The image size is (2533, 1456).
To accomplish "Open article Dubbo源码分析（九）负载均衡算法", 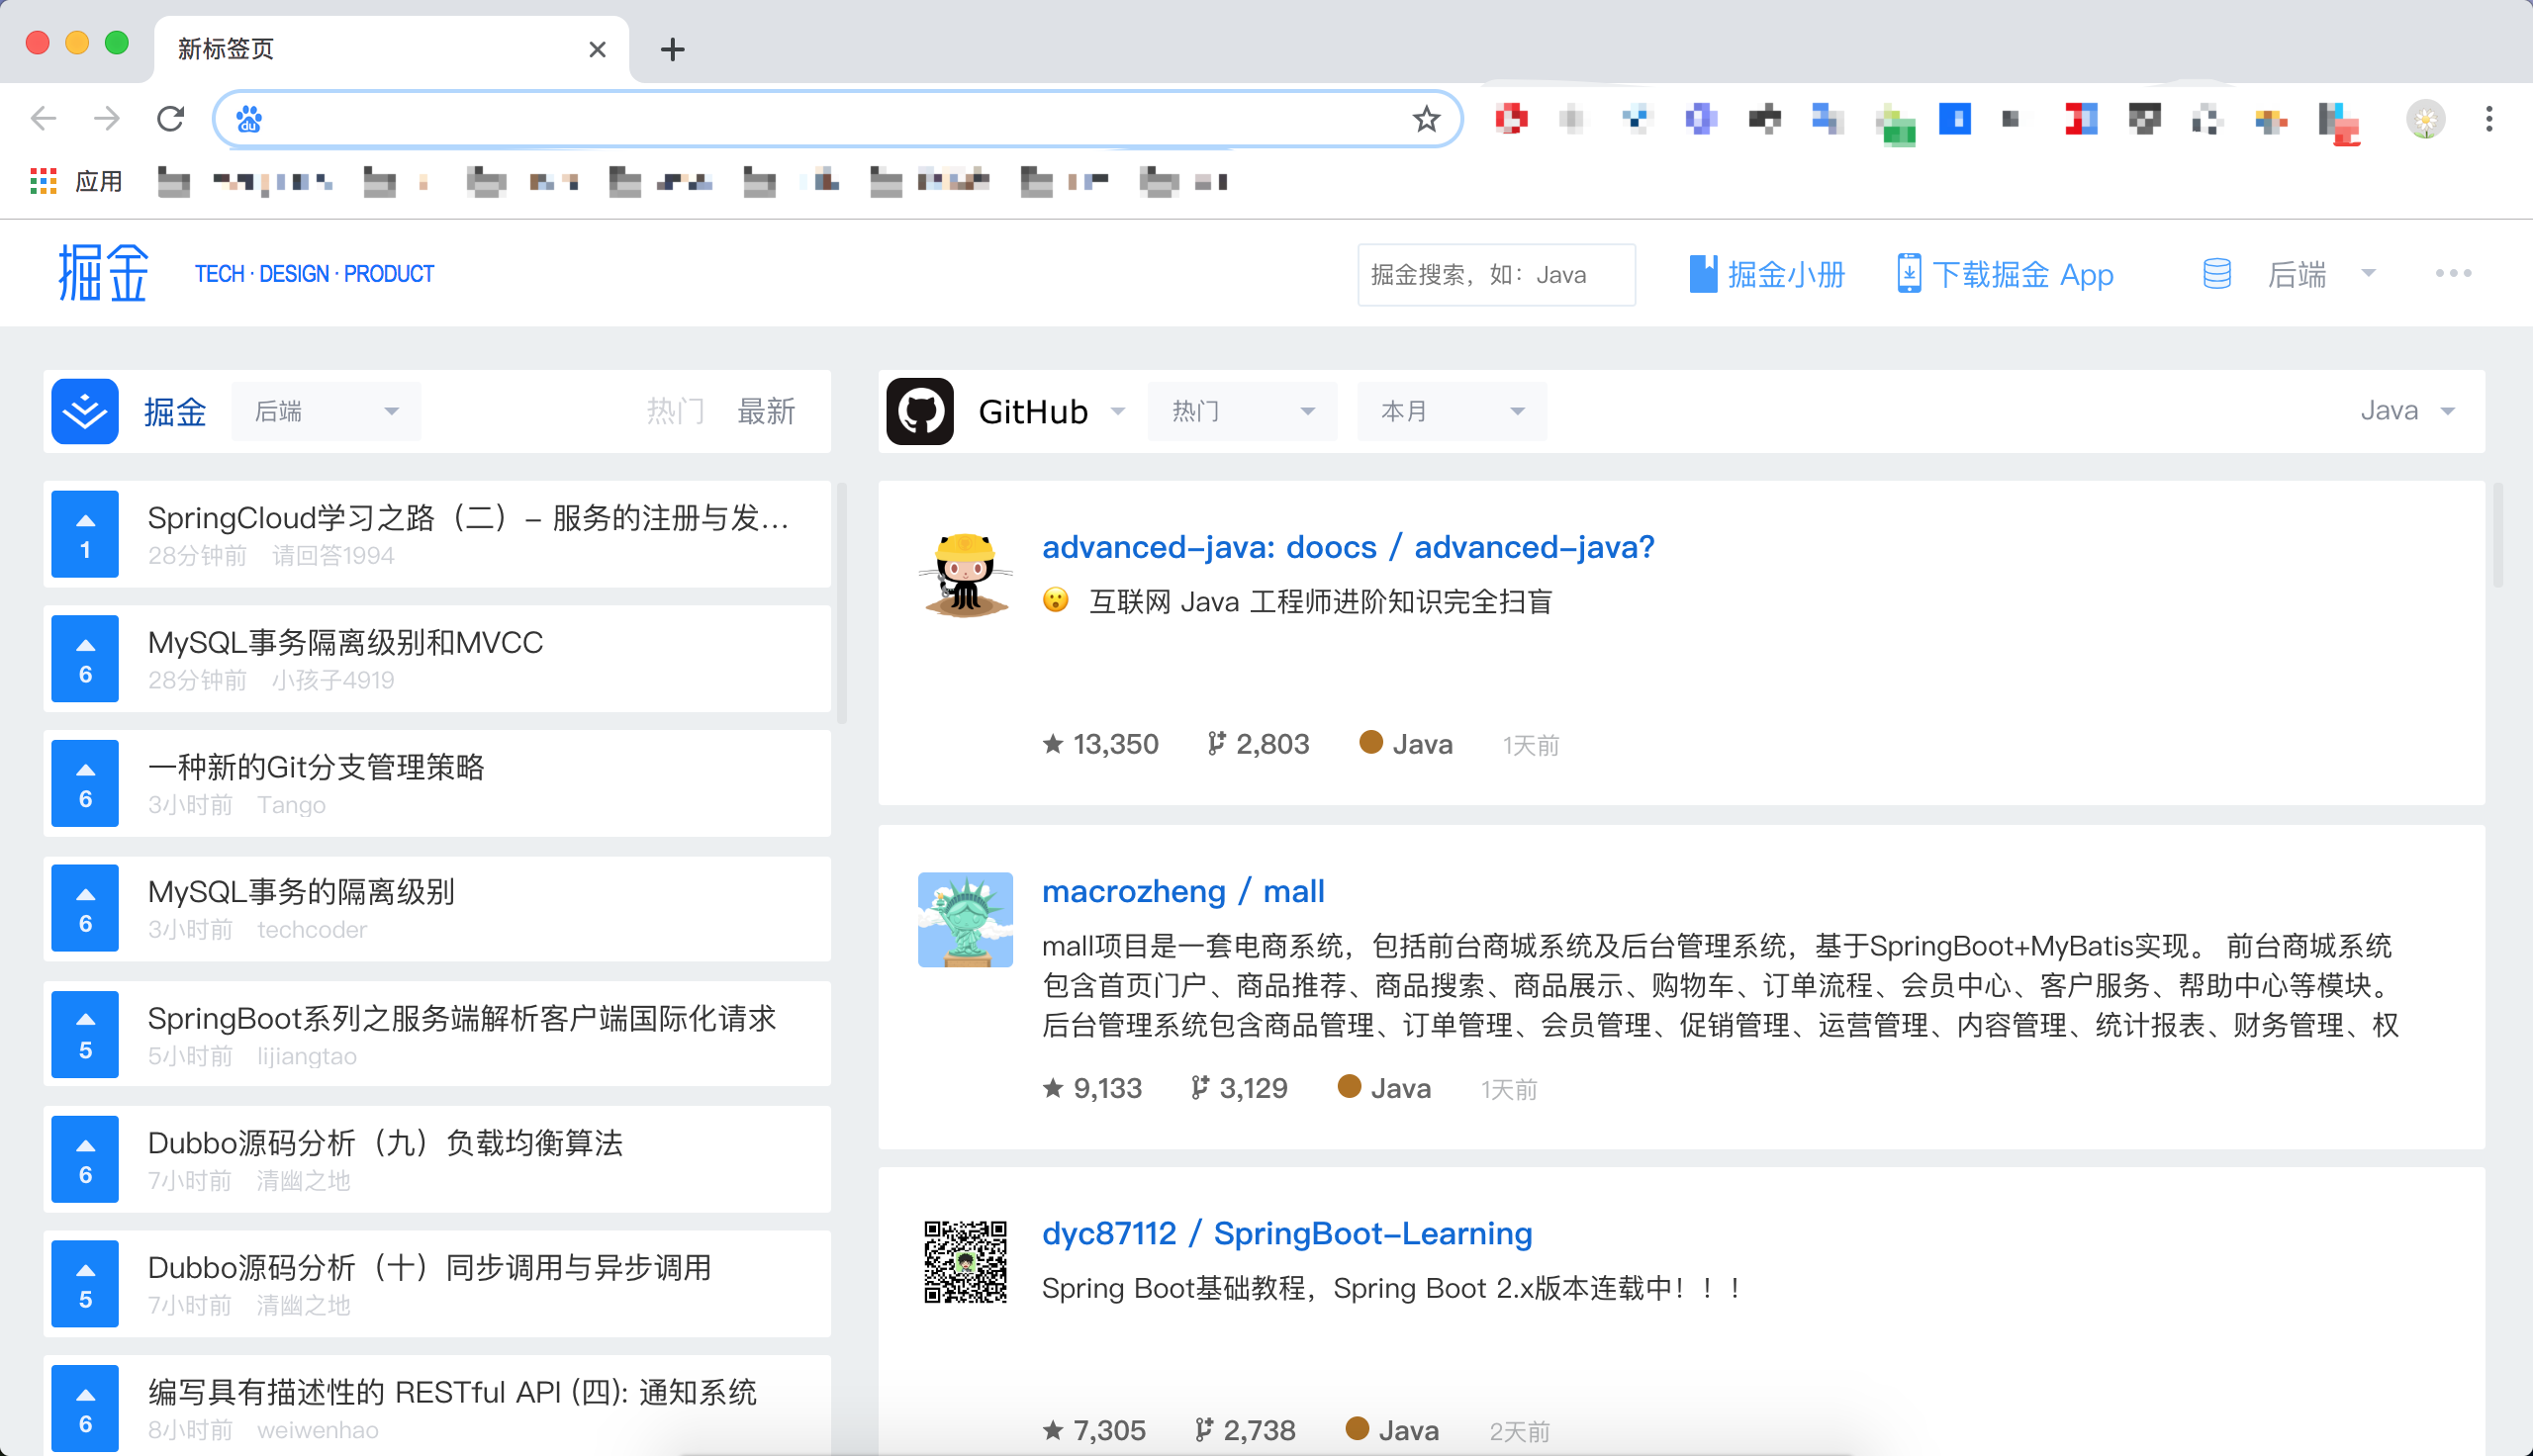I will coord(385,1142).
